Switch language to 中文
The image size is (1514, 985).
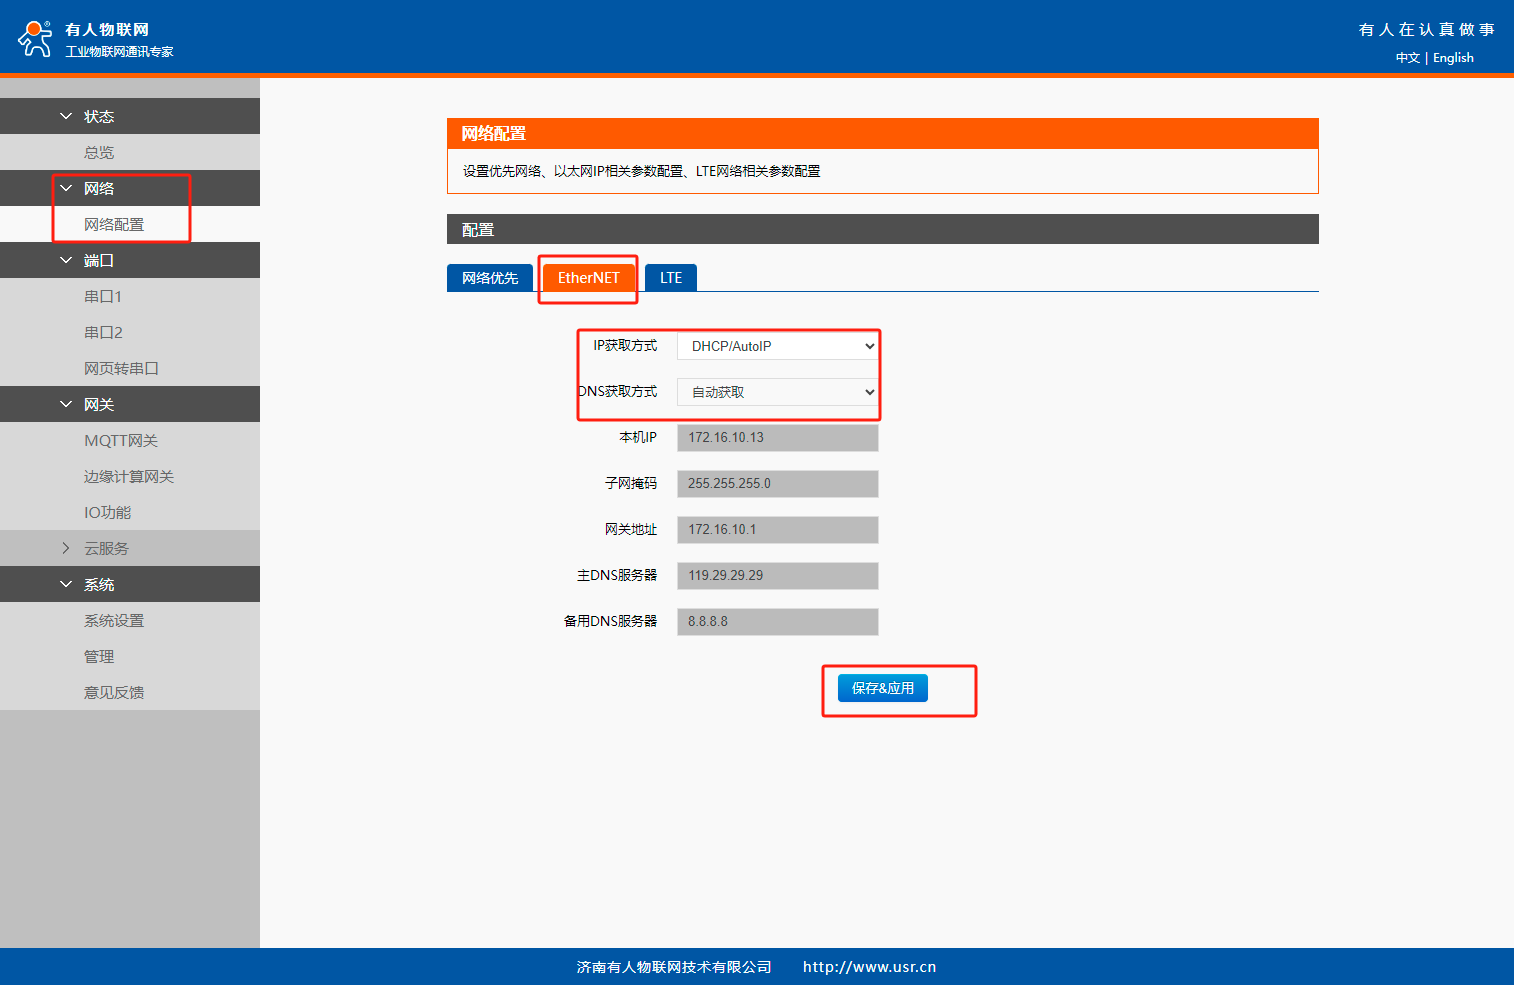click(x=1407, y=58)
